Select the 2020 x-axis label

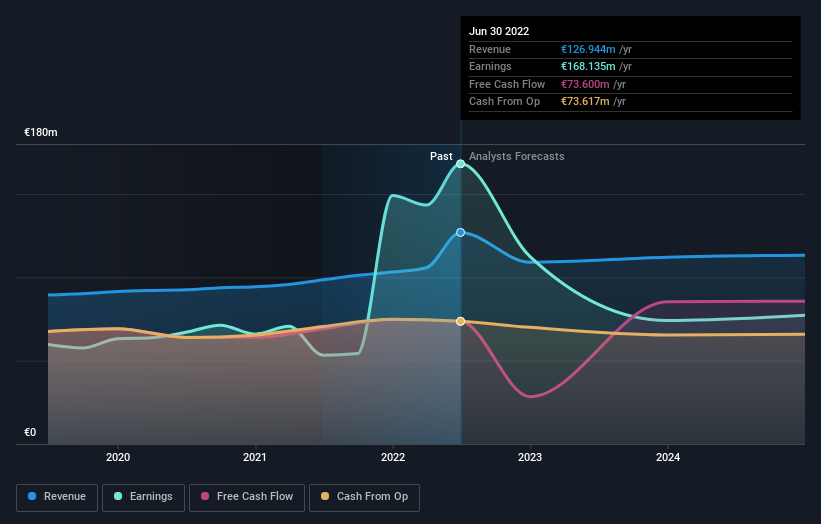(118, 457)
